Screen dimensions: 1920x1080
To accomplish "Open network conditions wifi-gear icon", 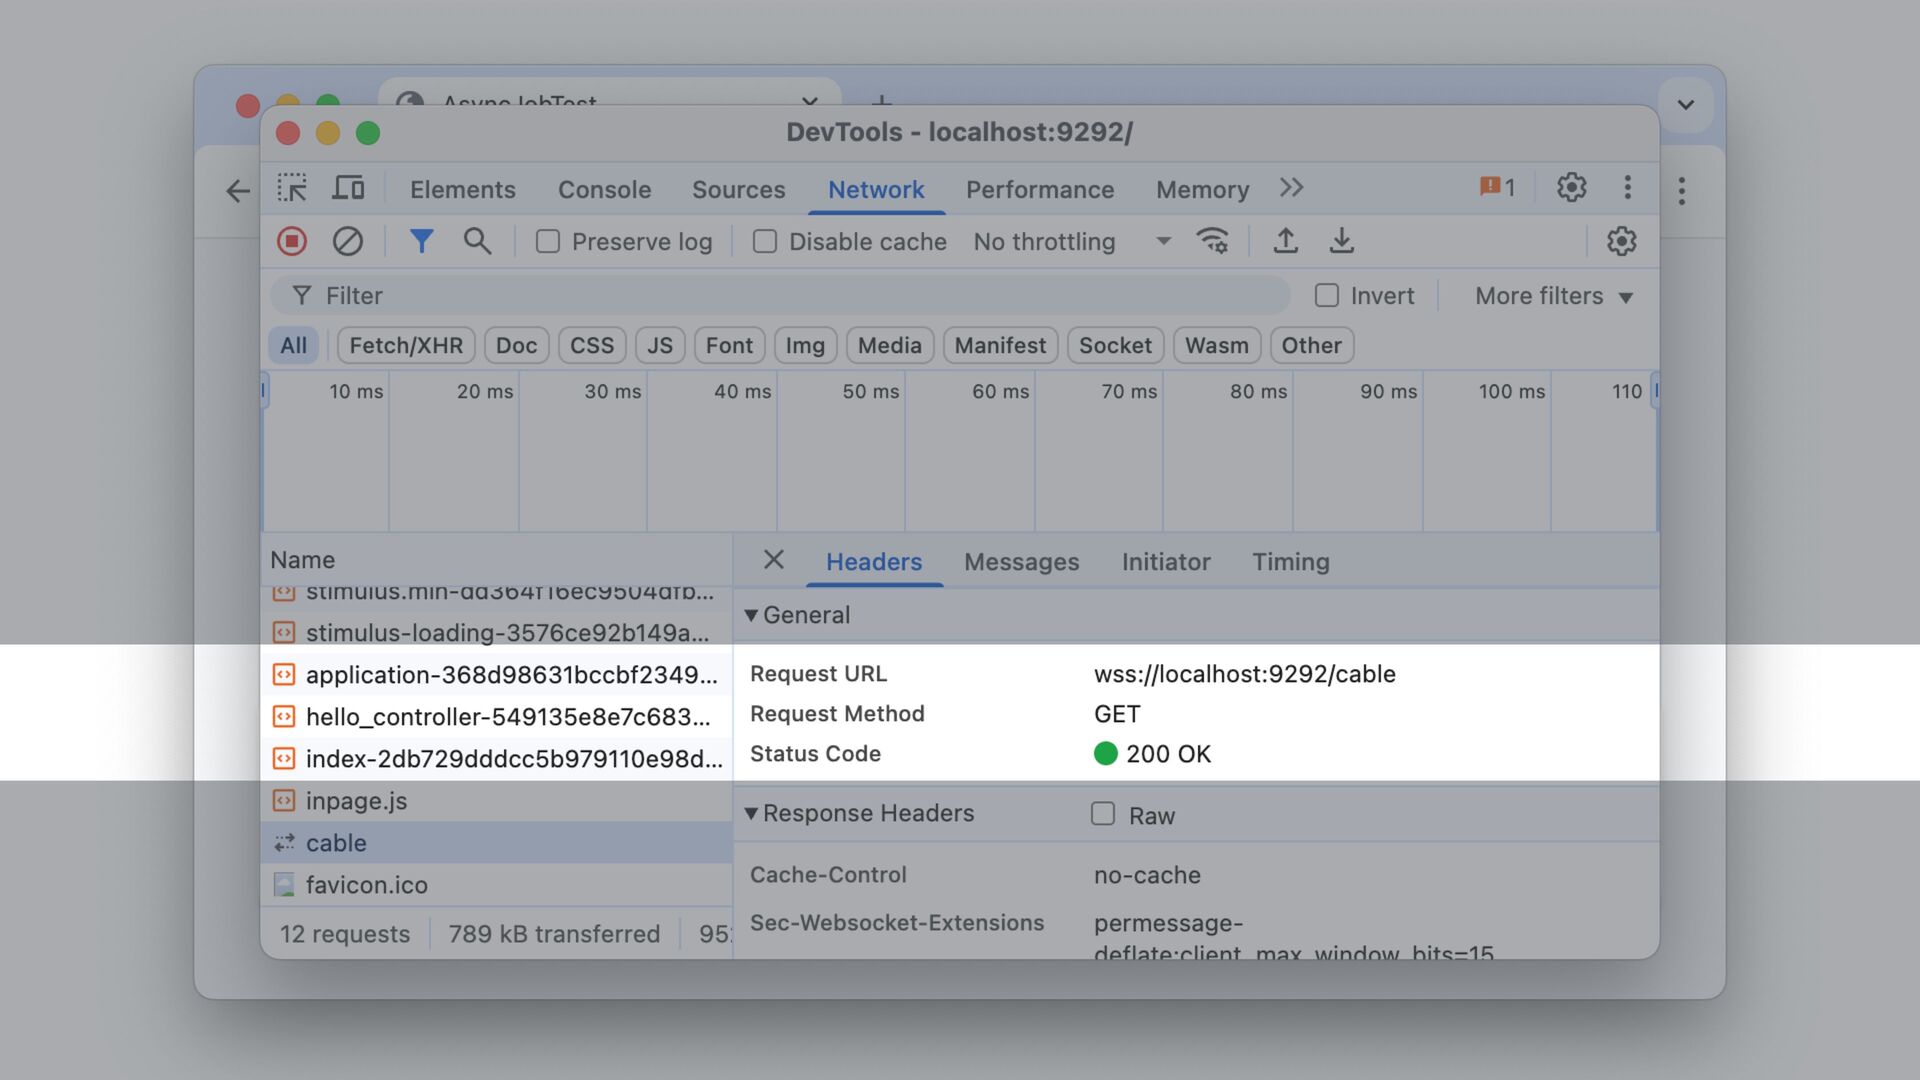I will coord(1212,241).
